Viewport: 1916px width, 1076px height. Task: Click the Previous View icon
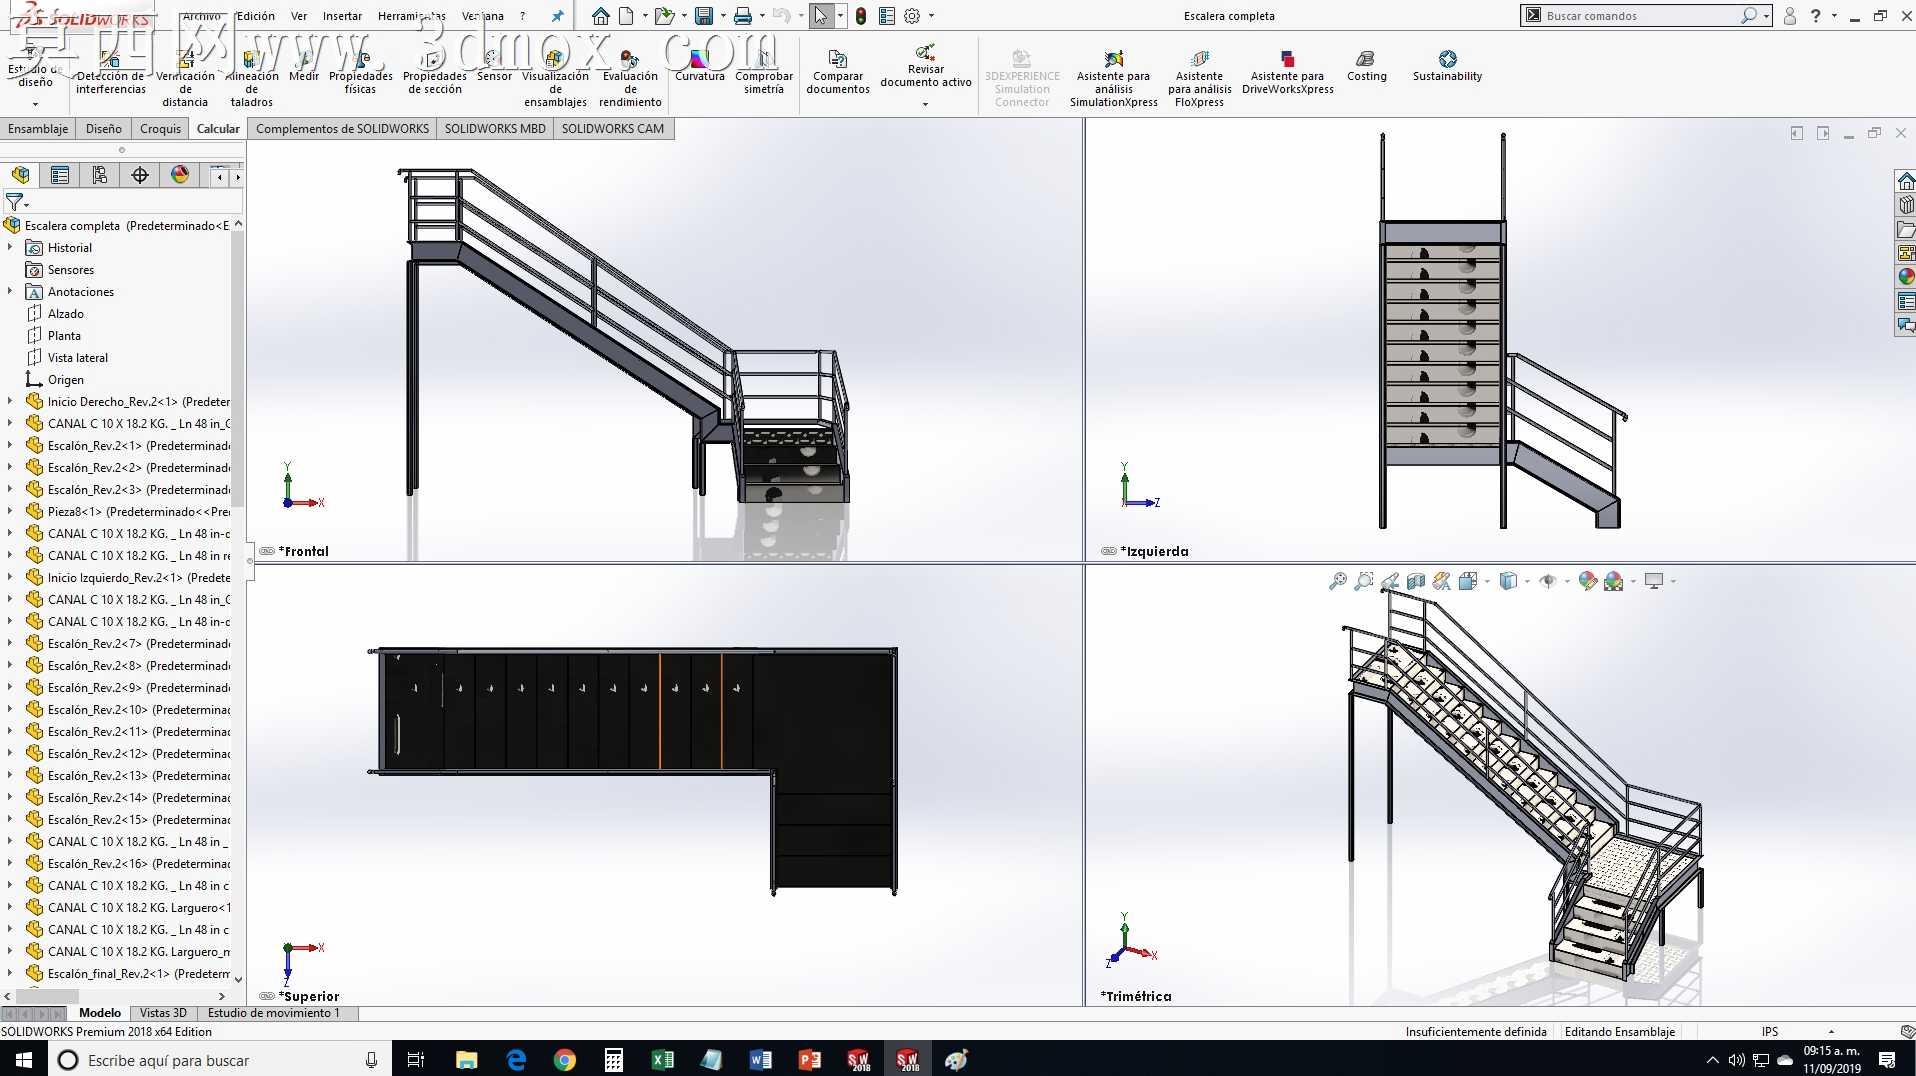click(1390, 581)
